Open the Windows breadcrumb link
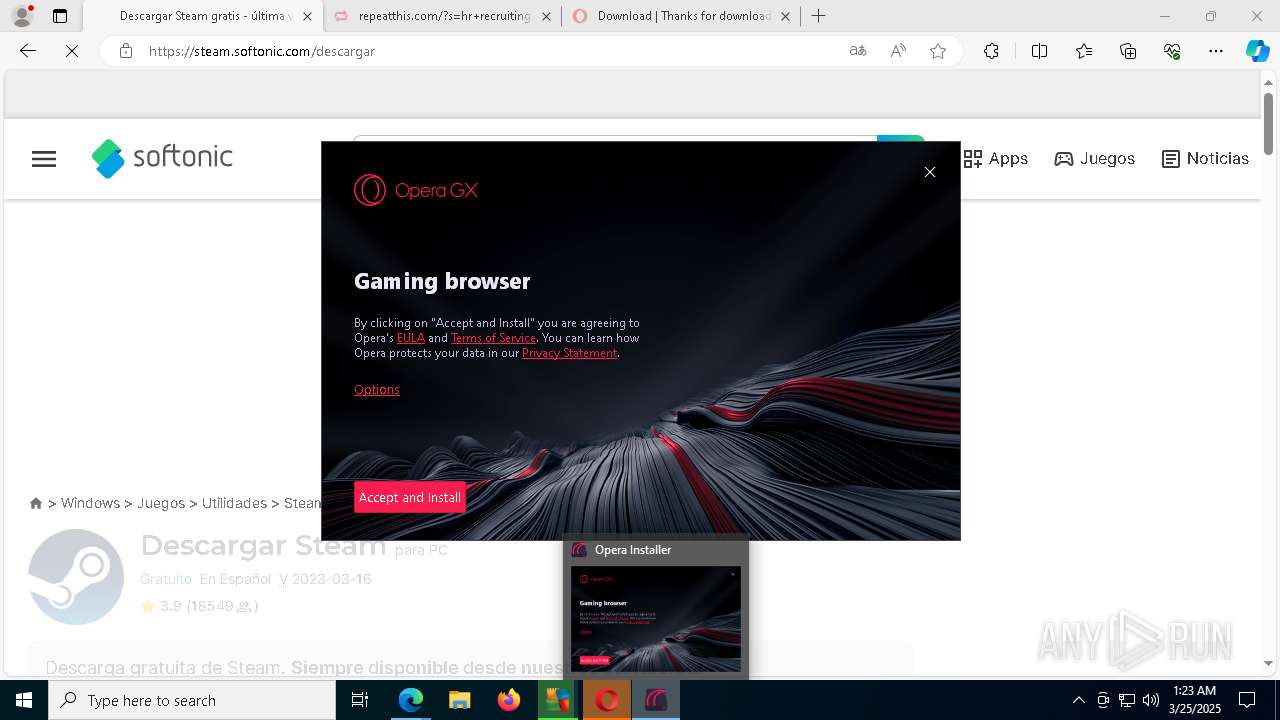1280x720 pixels. coord(90,503)
